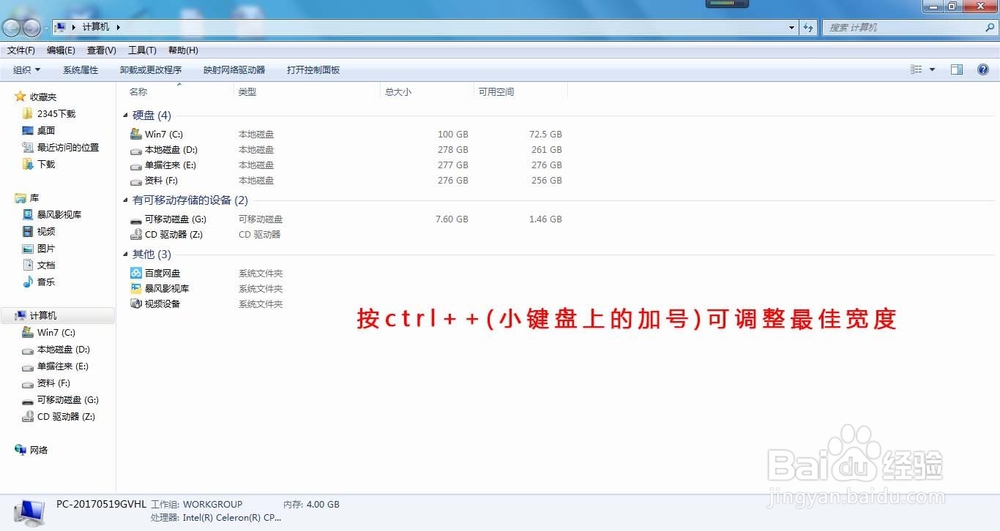Click the PC-20170519GVHL computer name
Screen dimensions: 1000x531
click(x=101, y=504)
